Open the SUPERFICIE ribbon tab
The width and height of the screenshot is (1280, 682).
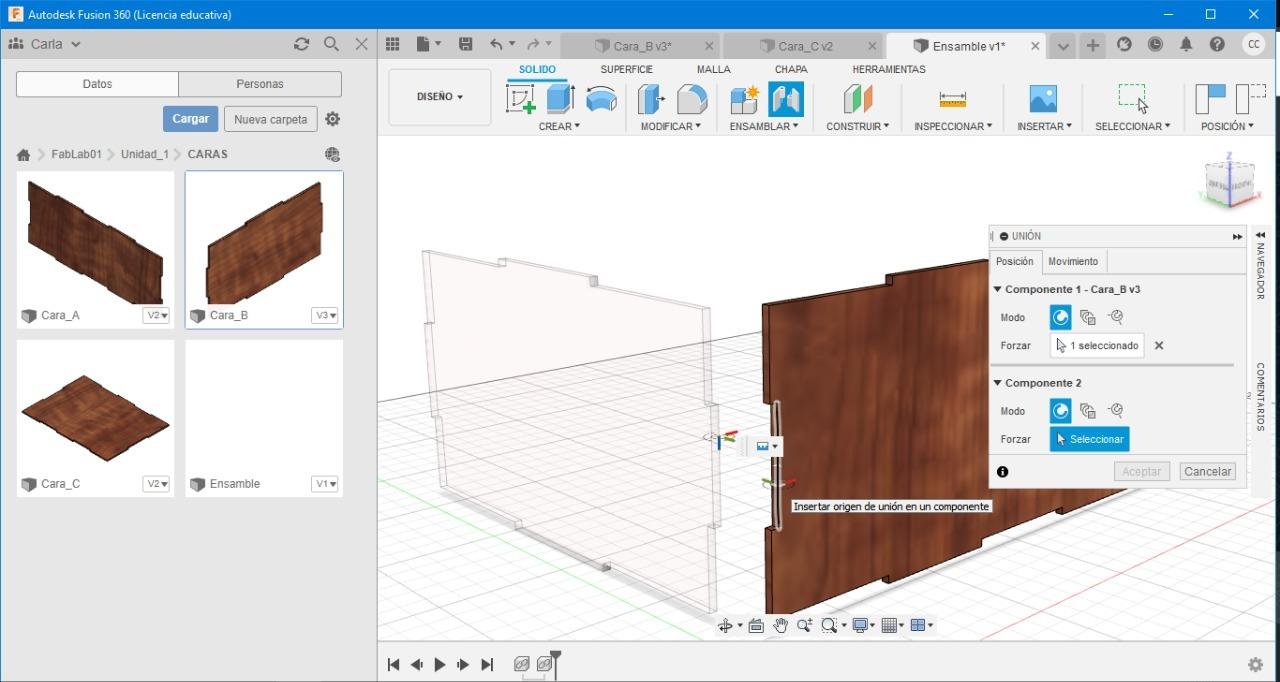point(626,69)
